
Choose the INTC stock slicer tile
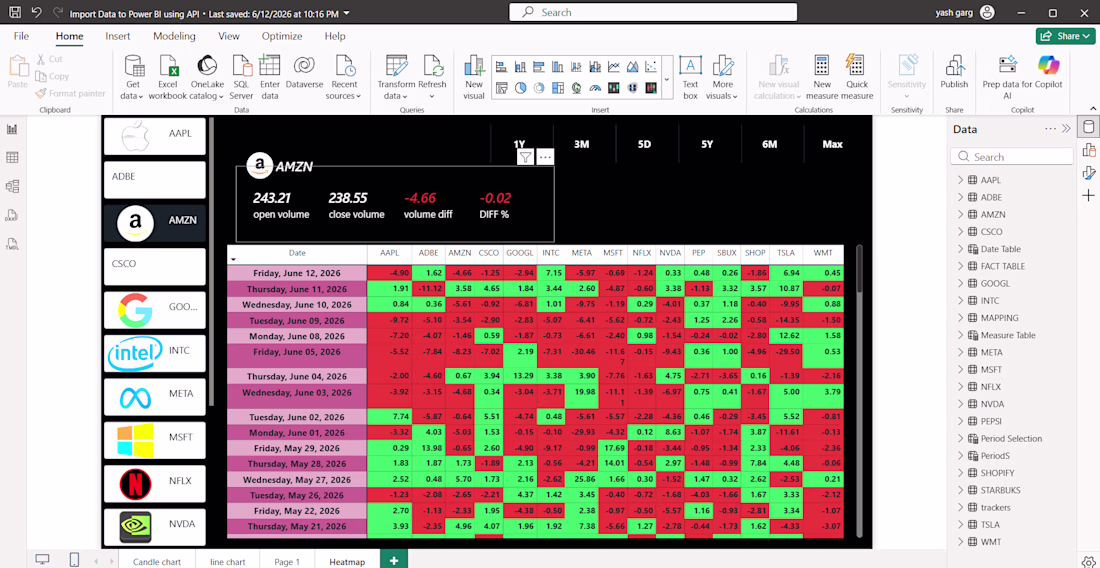(x=155, y=353)
